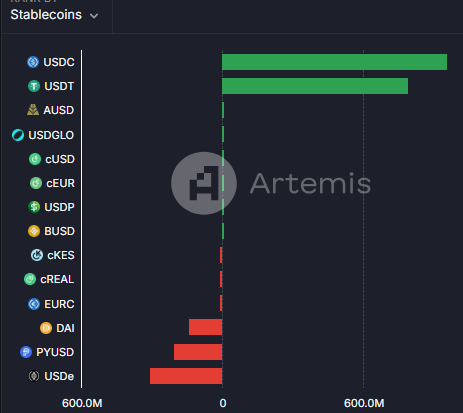Click the thin green AUSD bar
Image resolution: width=463 pixels, height=413 pixels.
(223, 110)
